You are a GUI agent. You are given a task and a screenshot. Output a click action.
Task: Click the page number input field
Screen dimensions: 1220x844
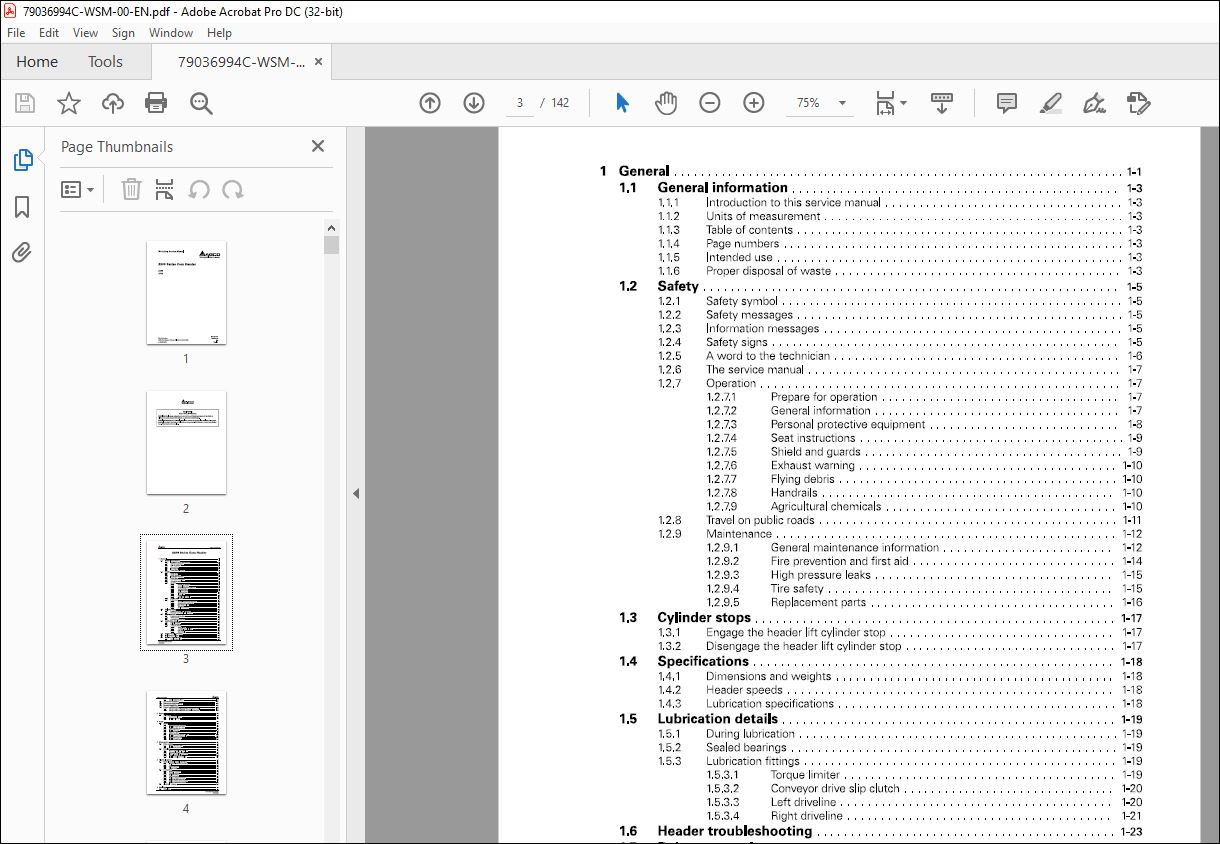tap(520, 103)
